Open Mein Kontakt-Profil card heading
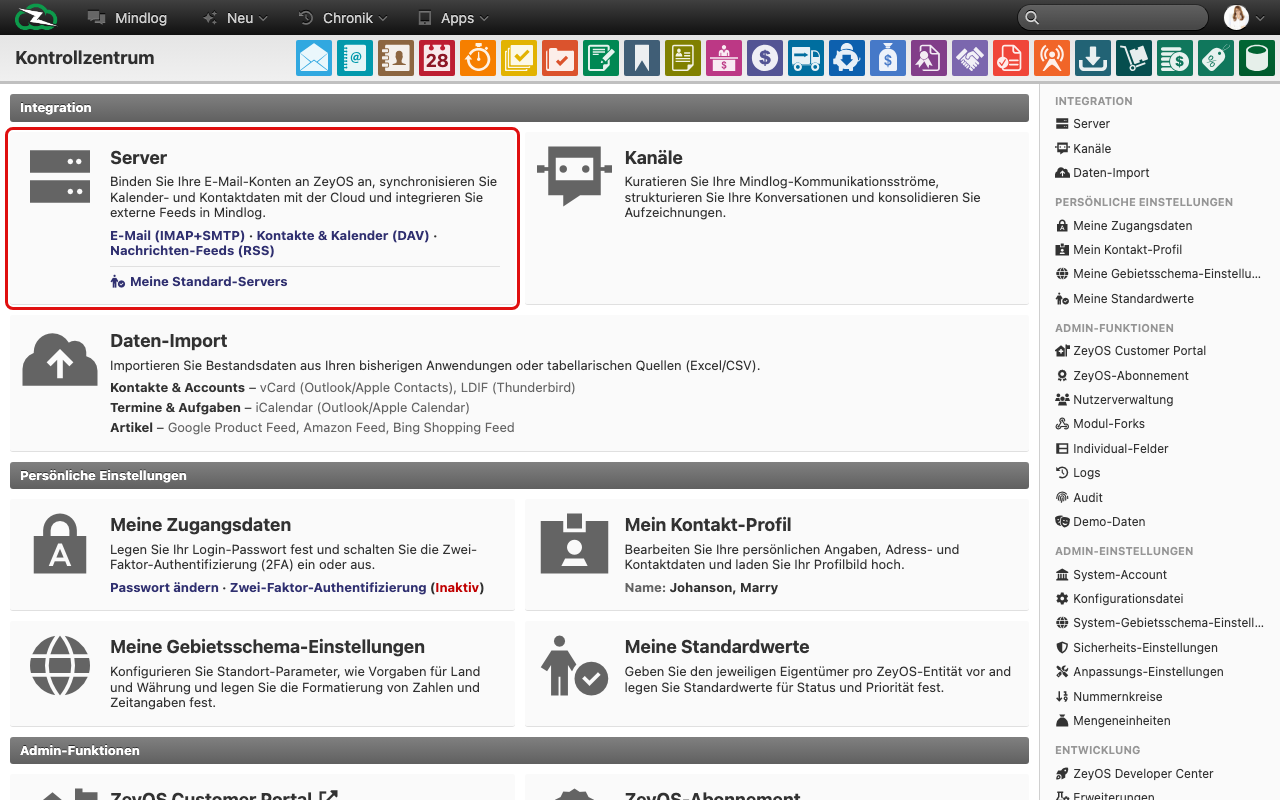The image size is (1280, 800). tap(708, 525)
